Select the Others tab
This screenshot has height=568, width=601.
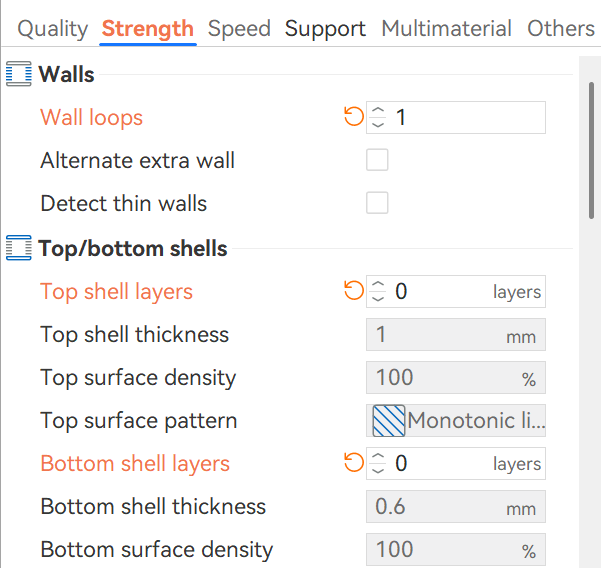click(x=561, y=29)
